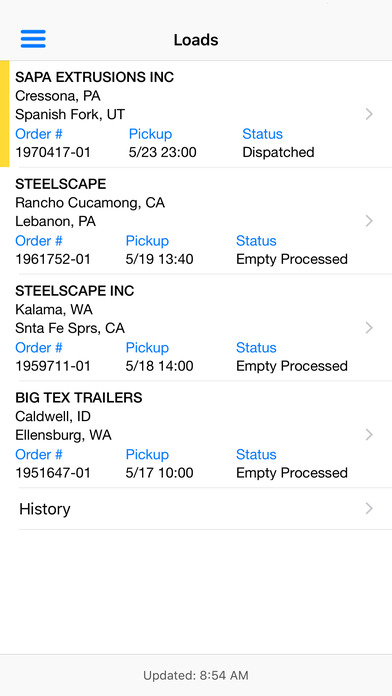Open the History row chevron
This screenshot has height=696, width=392.
click(x=369, y=509)
